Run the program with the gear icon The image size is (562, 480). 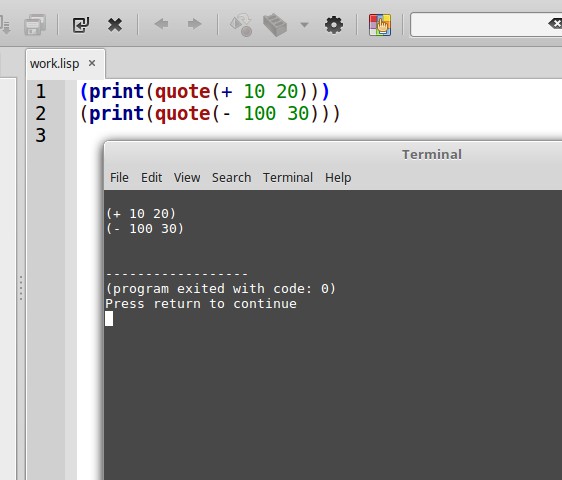(334, 25)
